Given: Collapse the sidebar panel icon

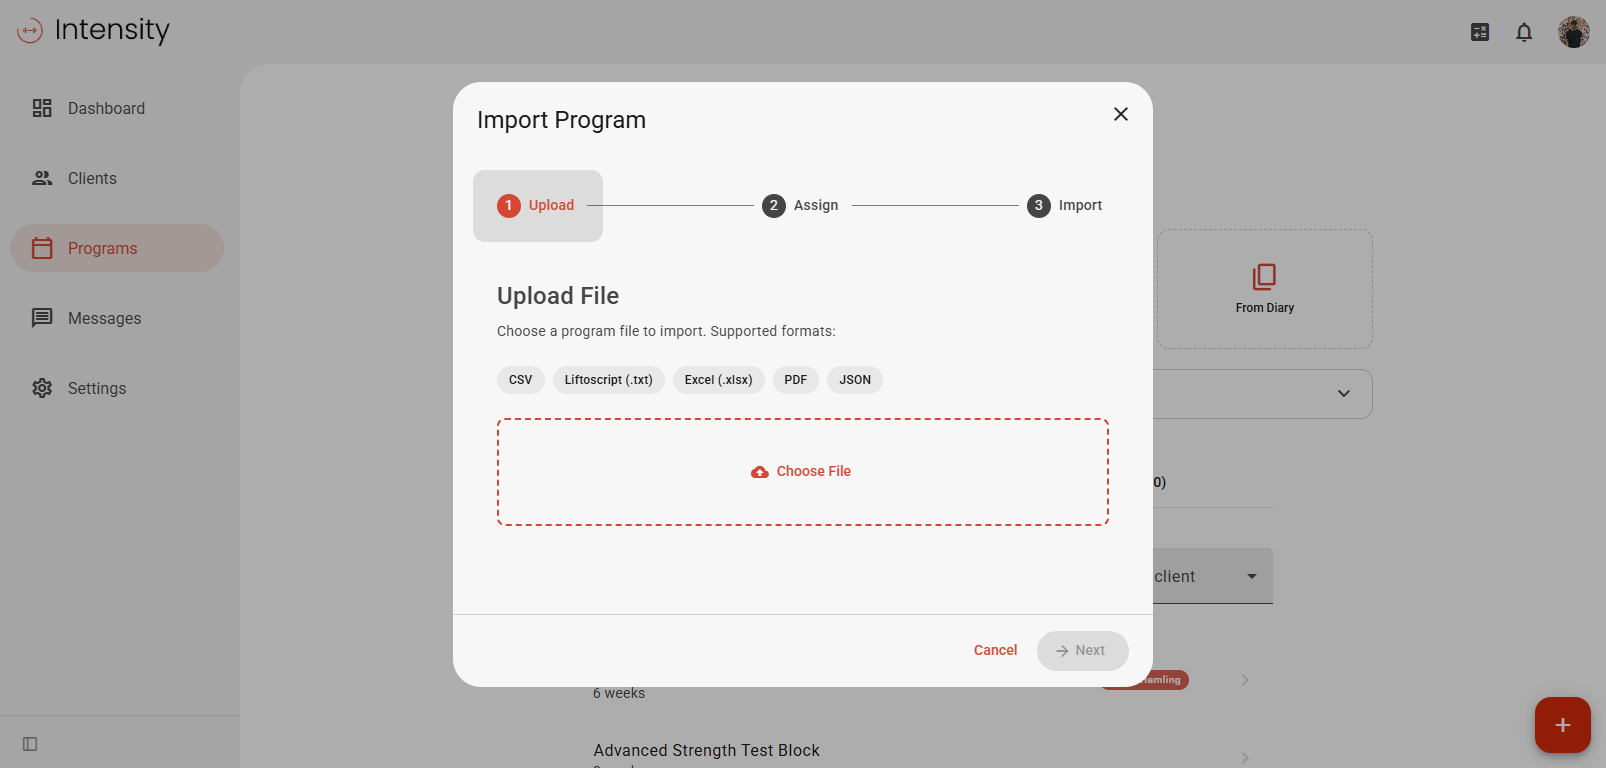Looking at the screenshot, I should [30, 744].
